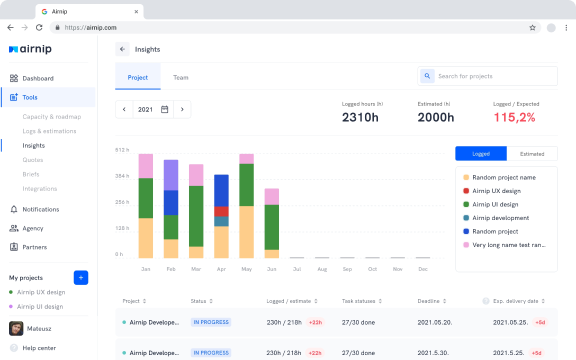Screen dimensions: 576x360
Task: Click the Agency people icon
Action: pos(14,228)
